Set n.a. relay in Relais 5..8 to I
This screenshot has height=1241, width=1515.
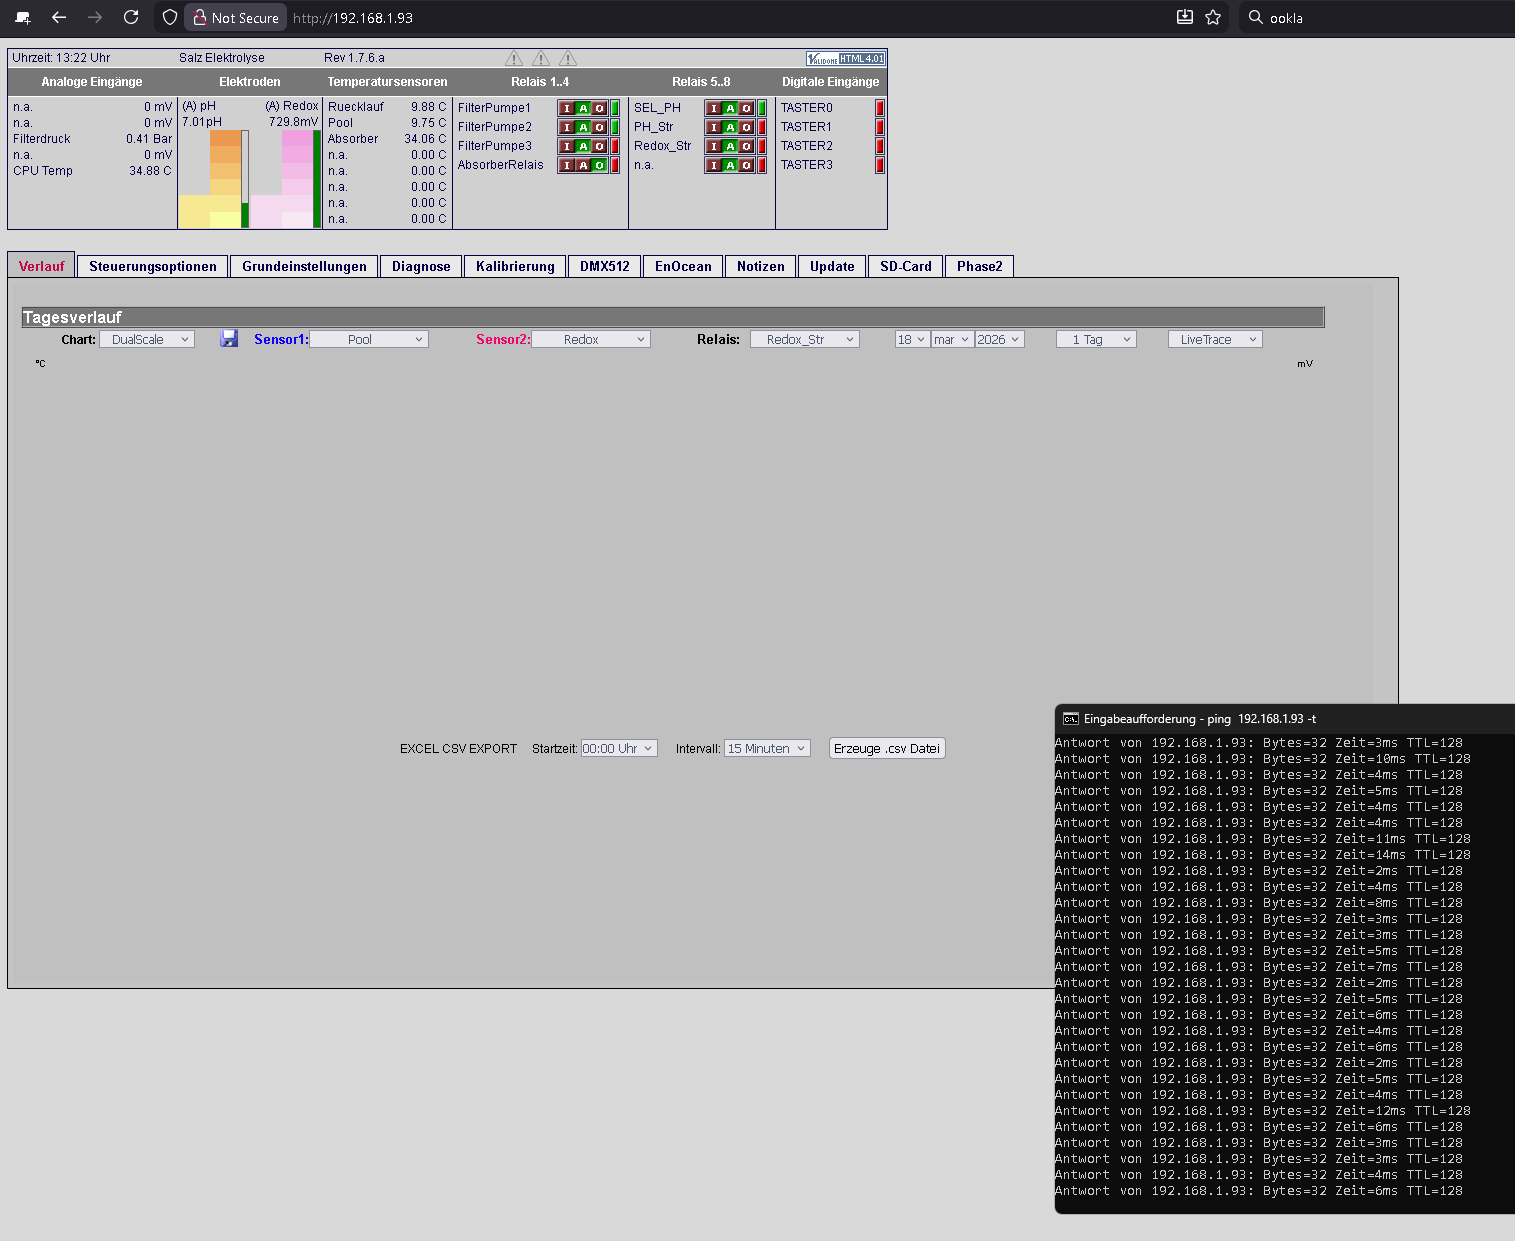[x=714, y=165]
